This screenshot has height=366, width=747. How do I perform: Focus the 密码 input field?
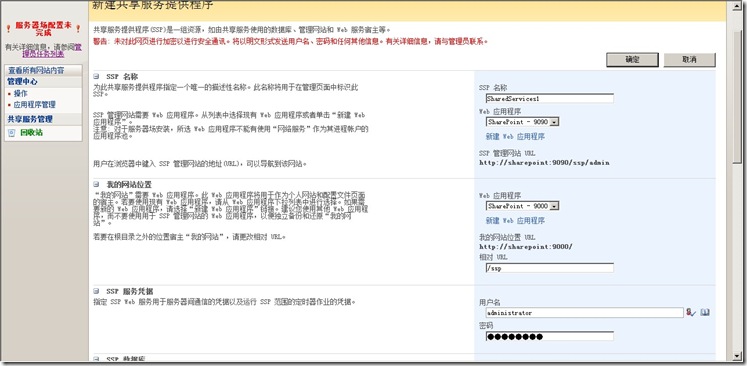point(549,336)
